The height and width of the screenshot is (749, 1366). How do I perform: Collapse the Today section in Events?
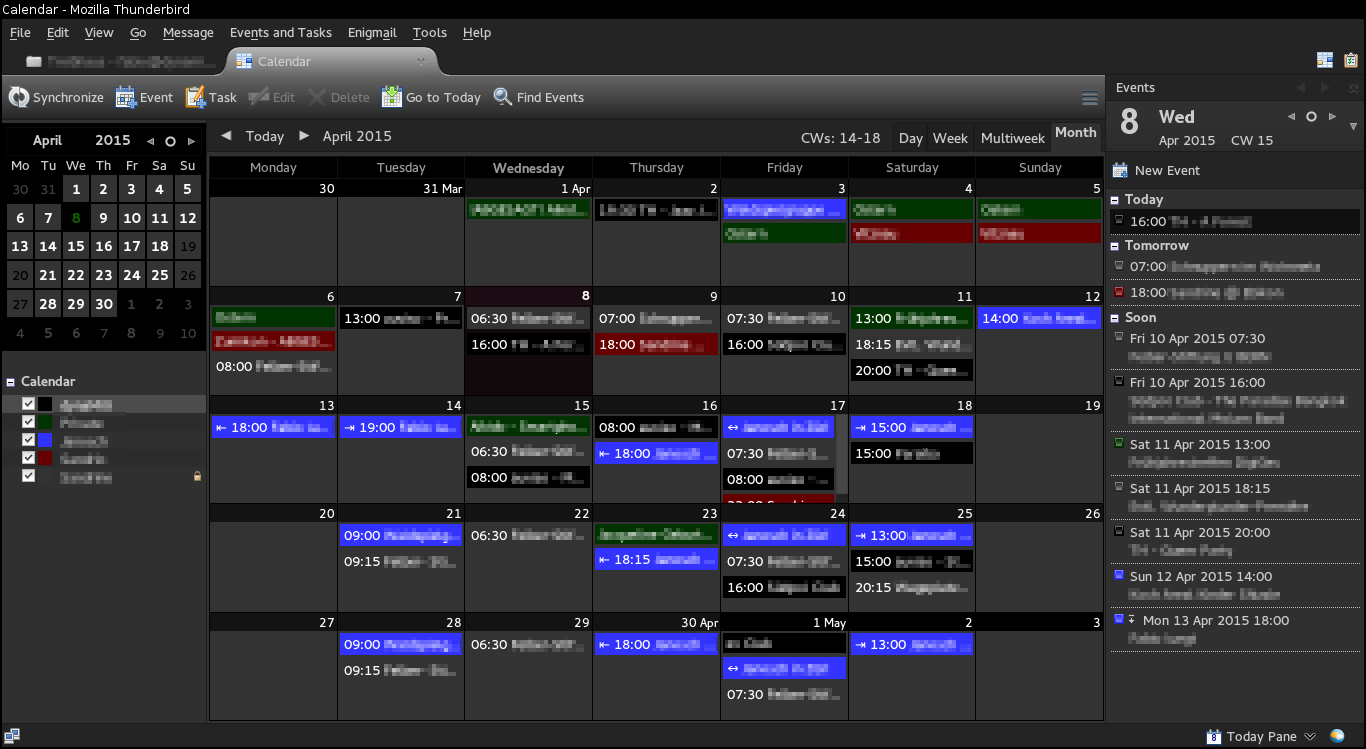click(x=1115, y=200)
